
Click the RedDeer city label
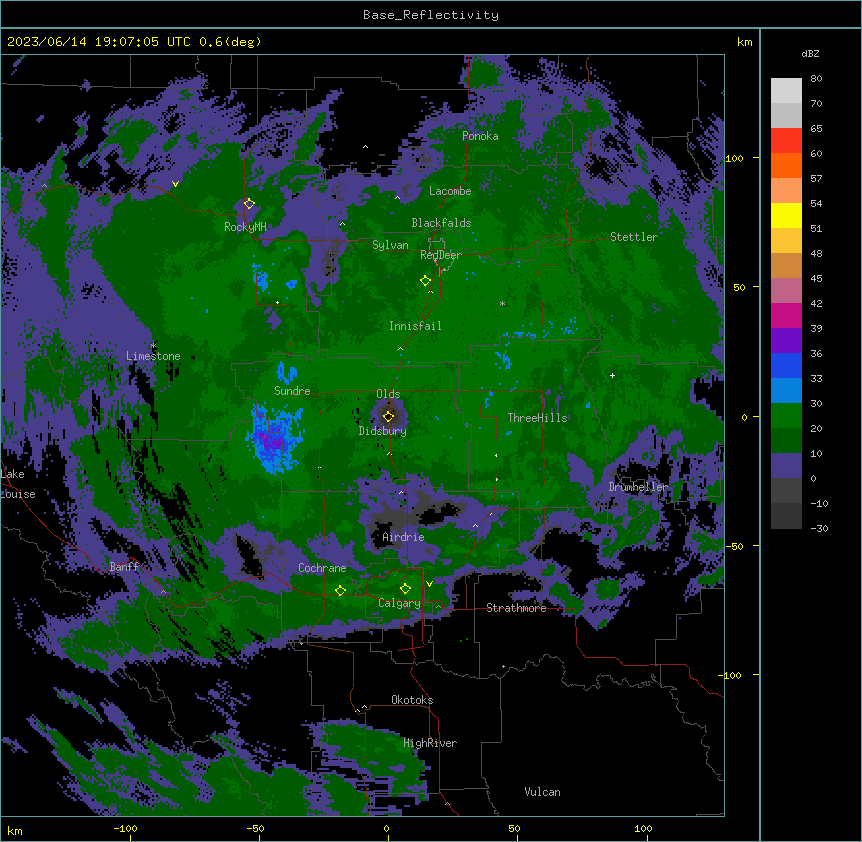[441, 255]
